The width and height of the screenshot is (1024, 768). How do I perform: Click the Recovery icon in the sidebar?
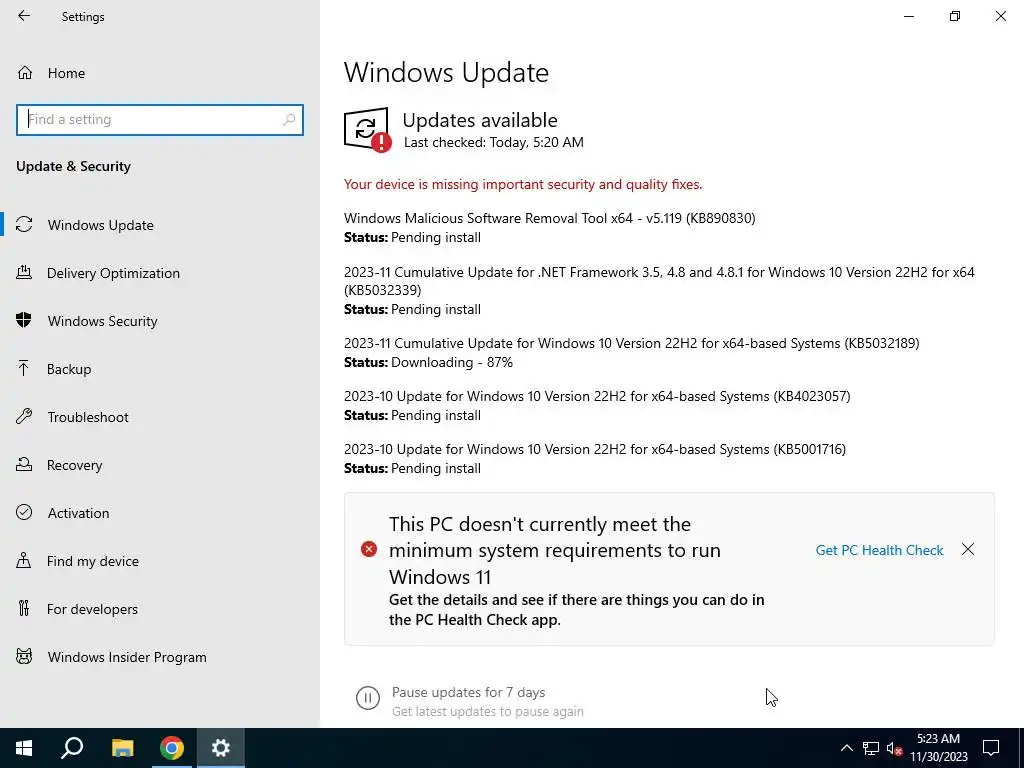point(24,464)
